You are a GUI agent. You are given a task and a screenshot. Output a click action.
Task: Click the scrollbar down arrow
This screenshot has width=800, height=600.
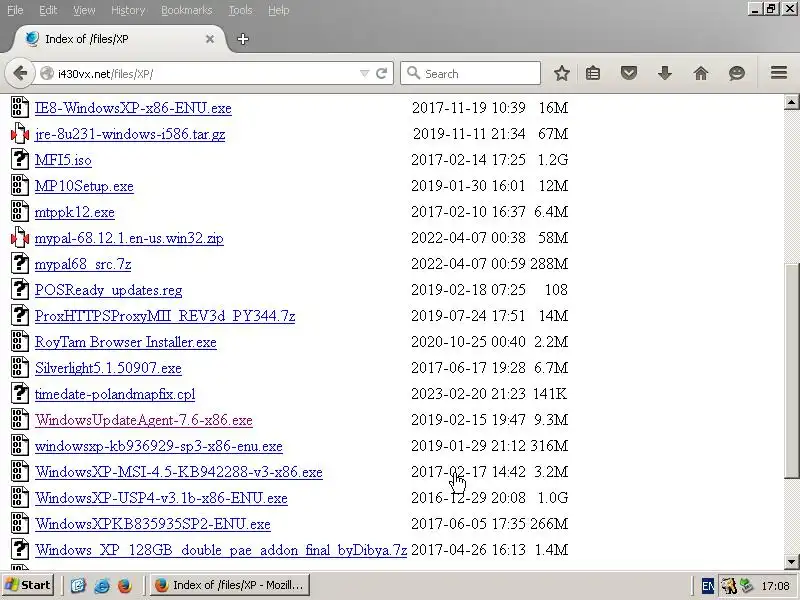tap(791, 562)
